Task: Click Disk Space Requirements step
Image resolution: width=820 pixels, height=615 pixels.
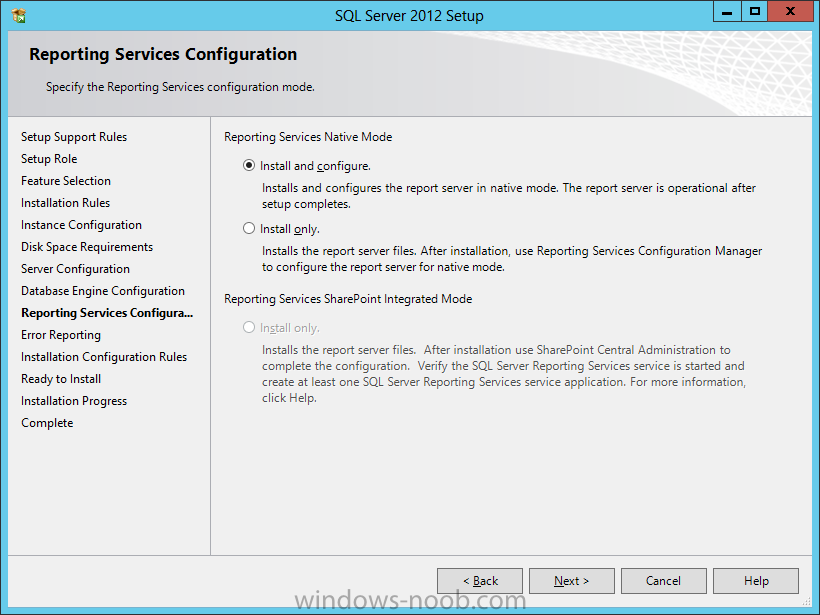Action: click(87, 247)
